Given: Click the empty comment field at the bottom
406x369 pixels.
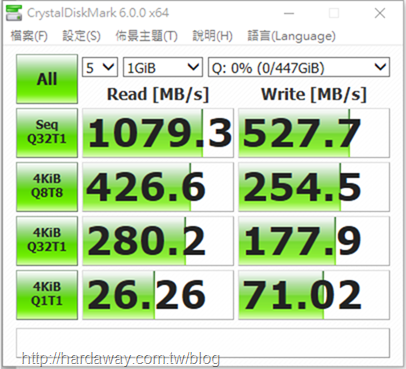Looking at the screenshot, I should (203, 343).
